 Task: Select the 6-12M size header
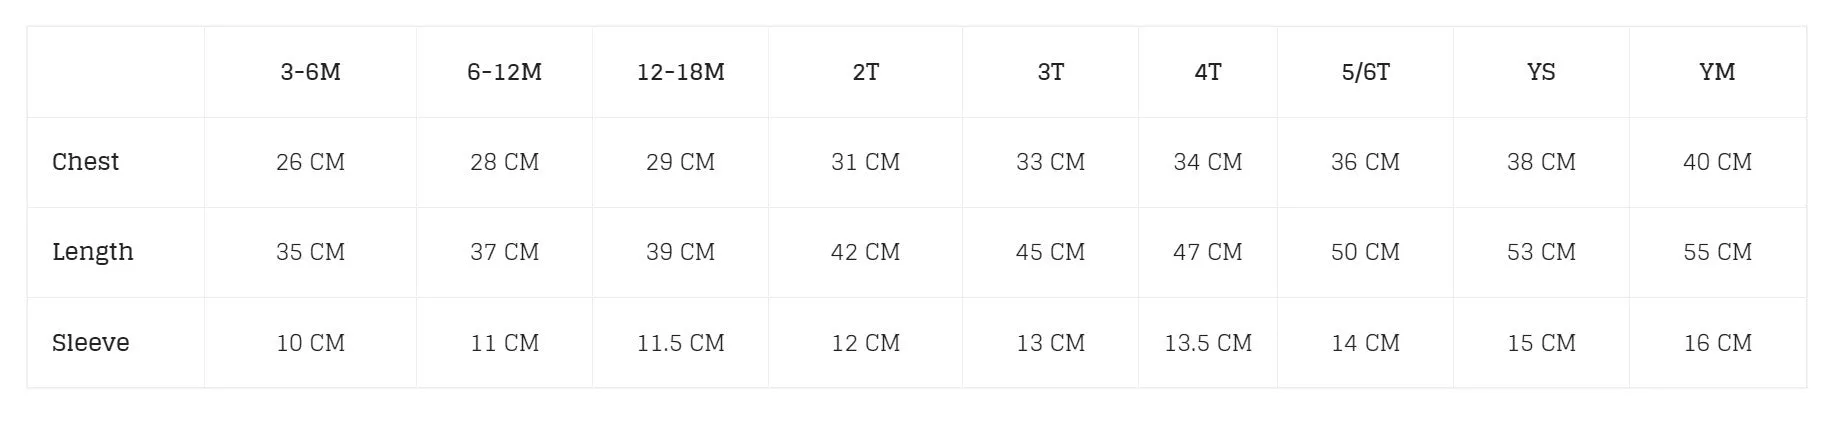point(504,72)
